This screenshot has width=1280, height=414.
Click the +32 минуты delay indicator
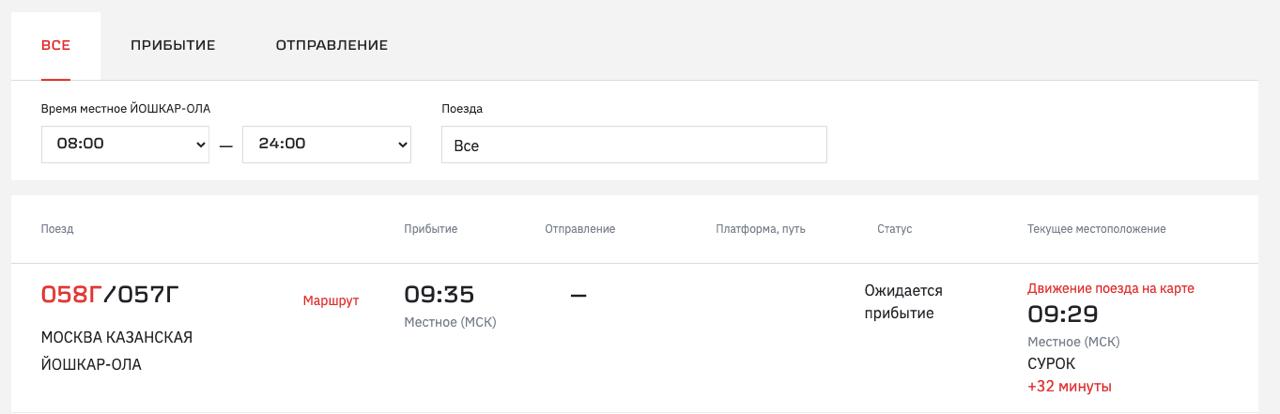[1069, 386]
